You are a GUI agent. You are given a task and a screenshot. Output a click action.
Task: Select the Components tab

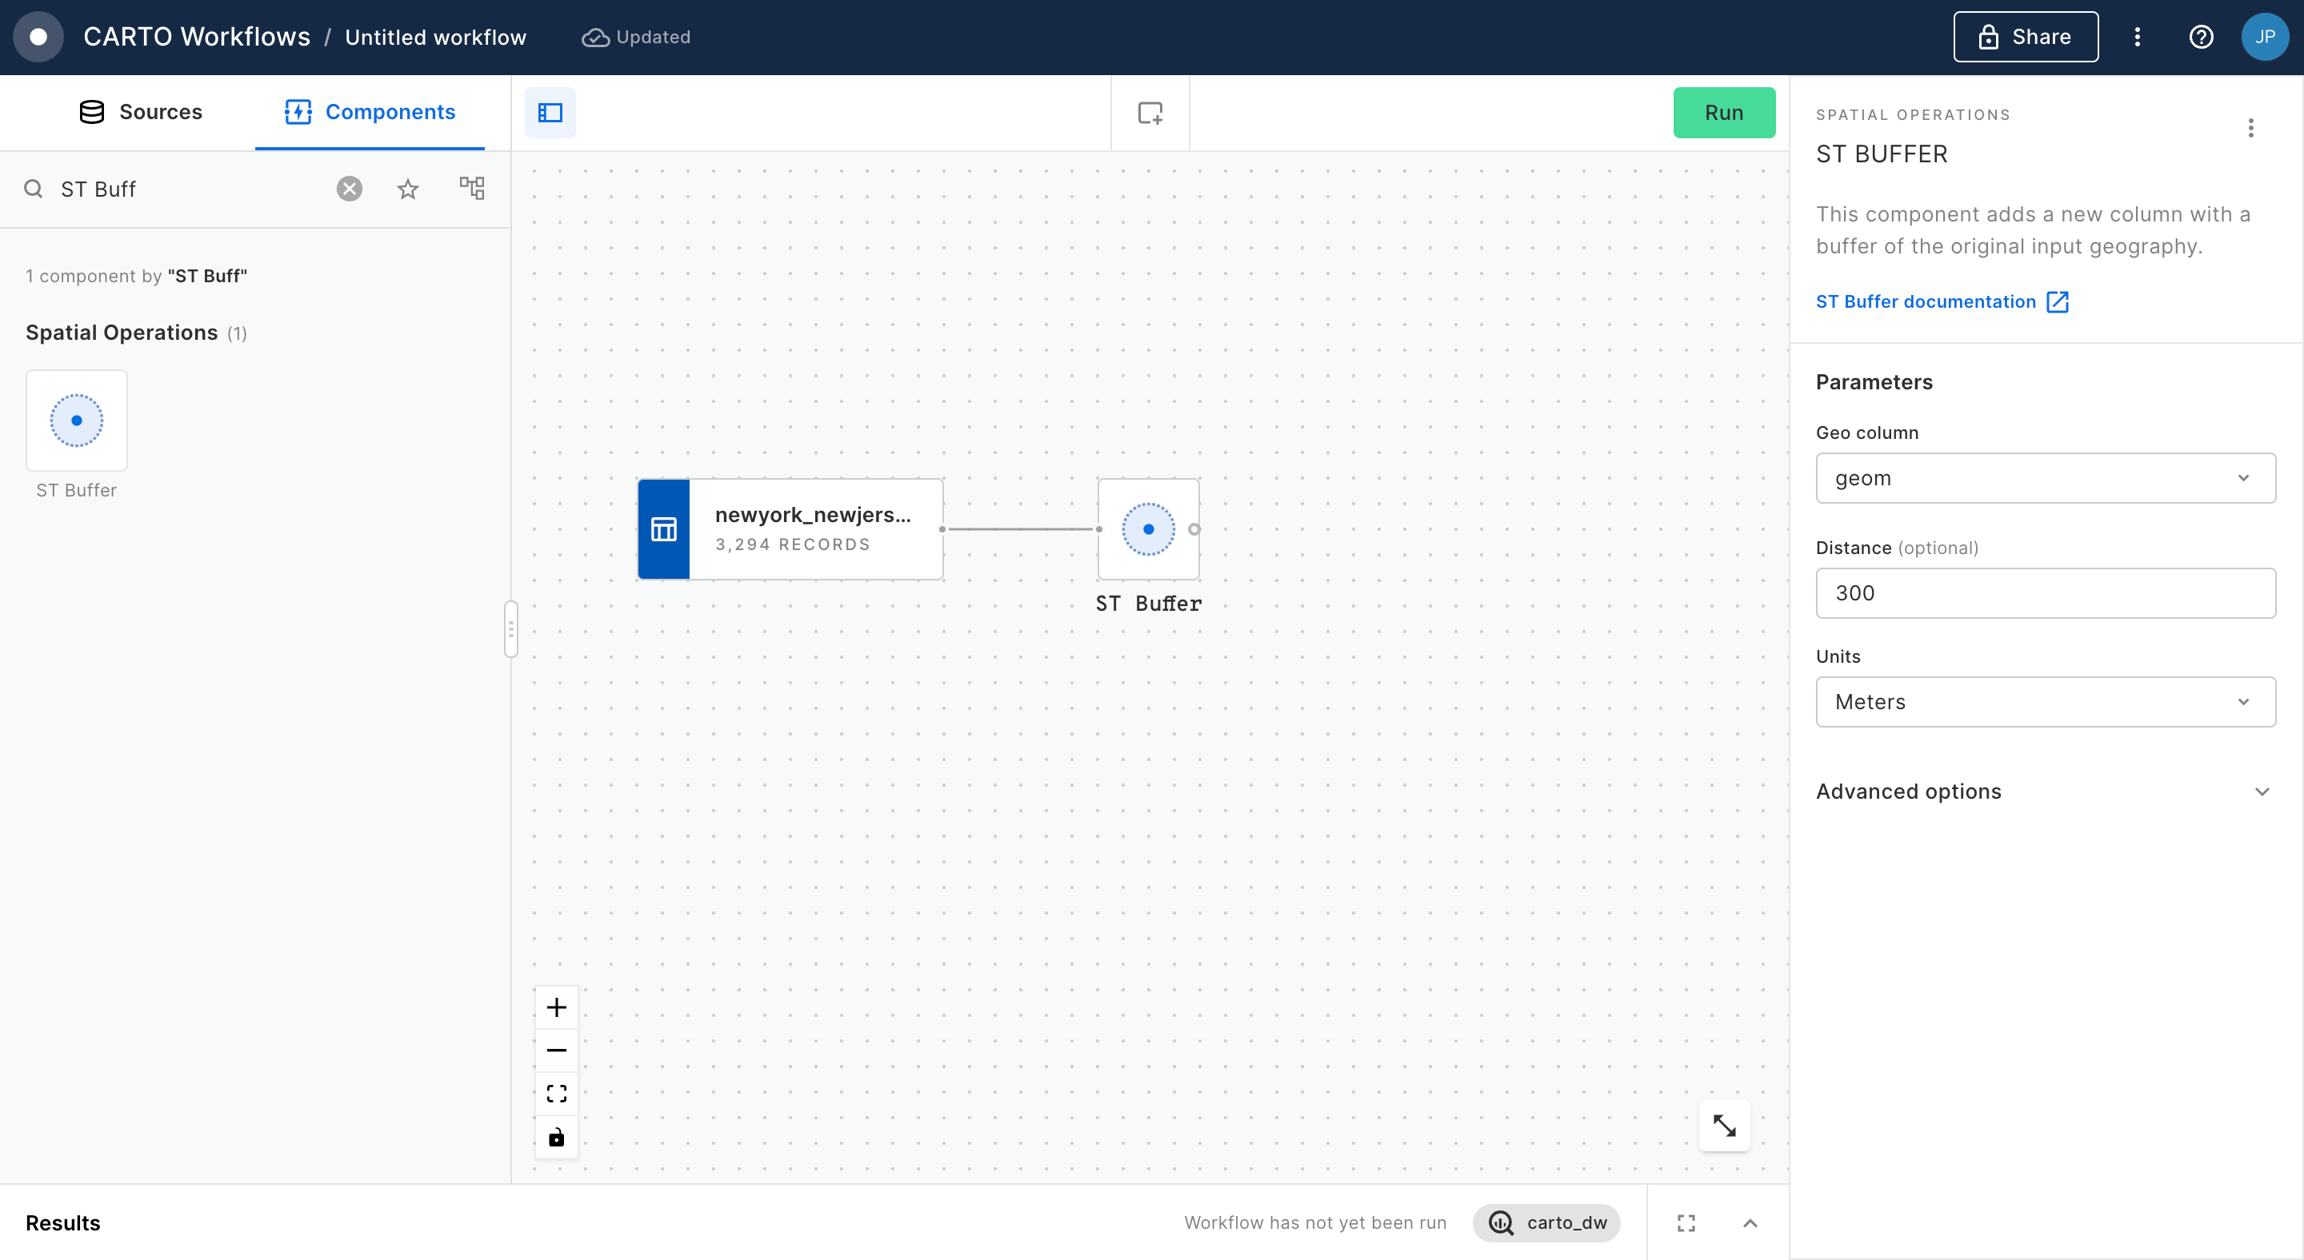tap(370, 112)
